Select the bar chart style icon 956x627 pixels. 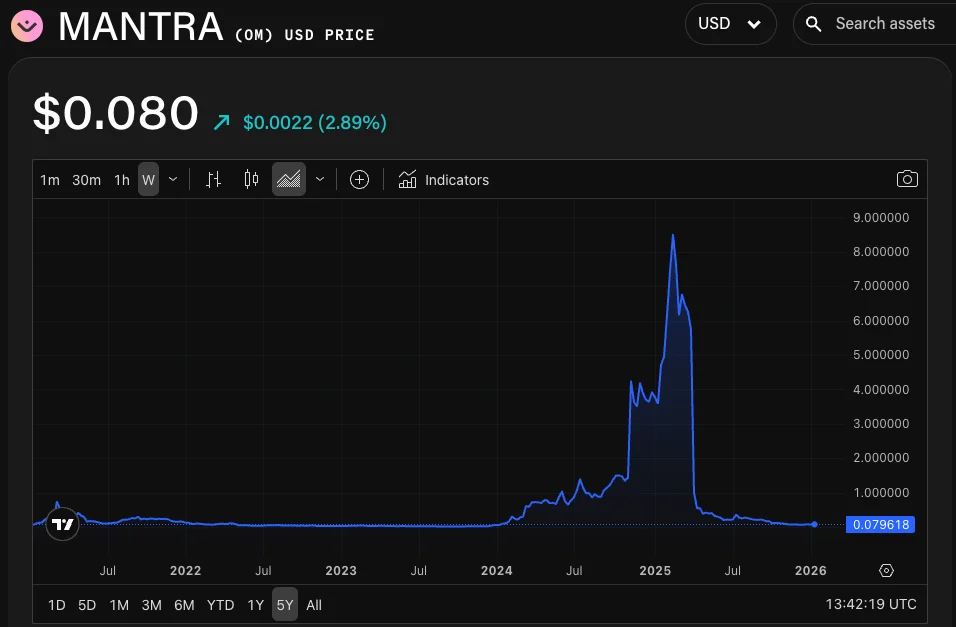(213, 180)
